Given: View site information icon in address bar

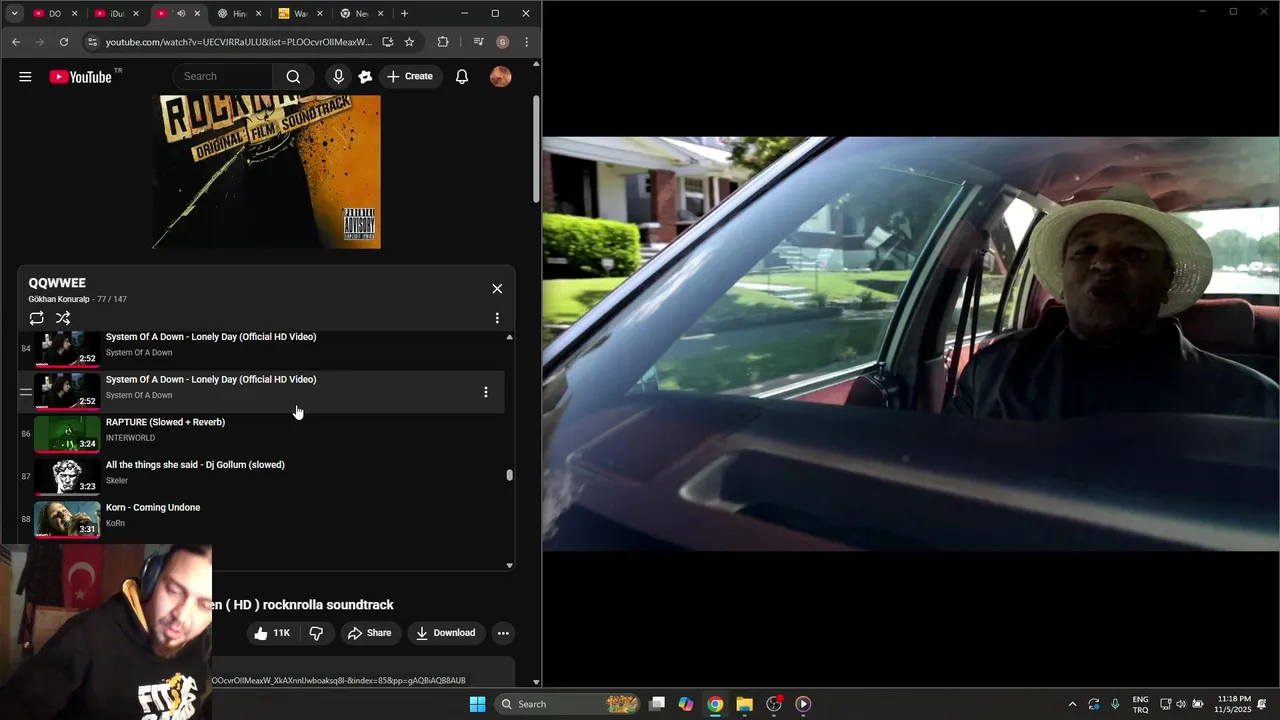Looking at the screenshot, I should click(x=92, y=42).
